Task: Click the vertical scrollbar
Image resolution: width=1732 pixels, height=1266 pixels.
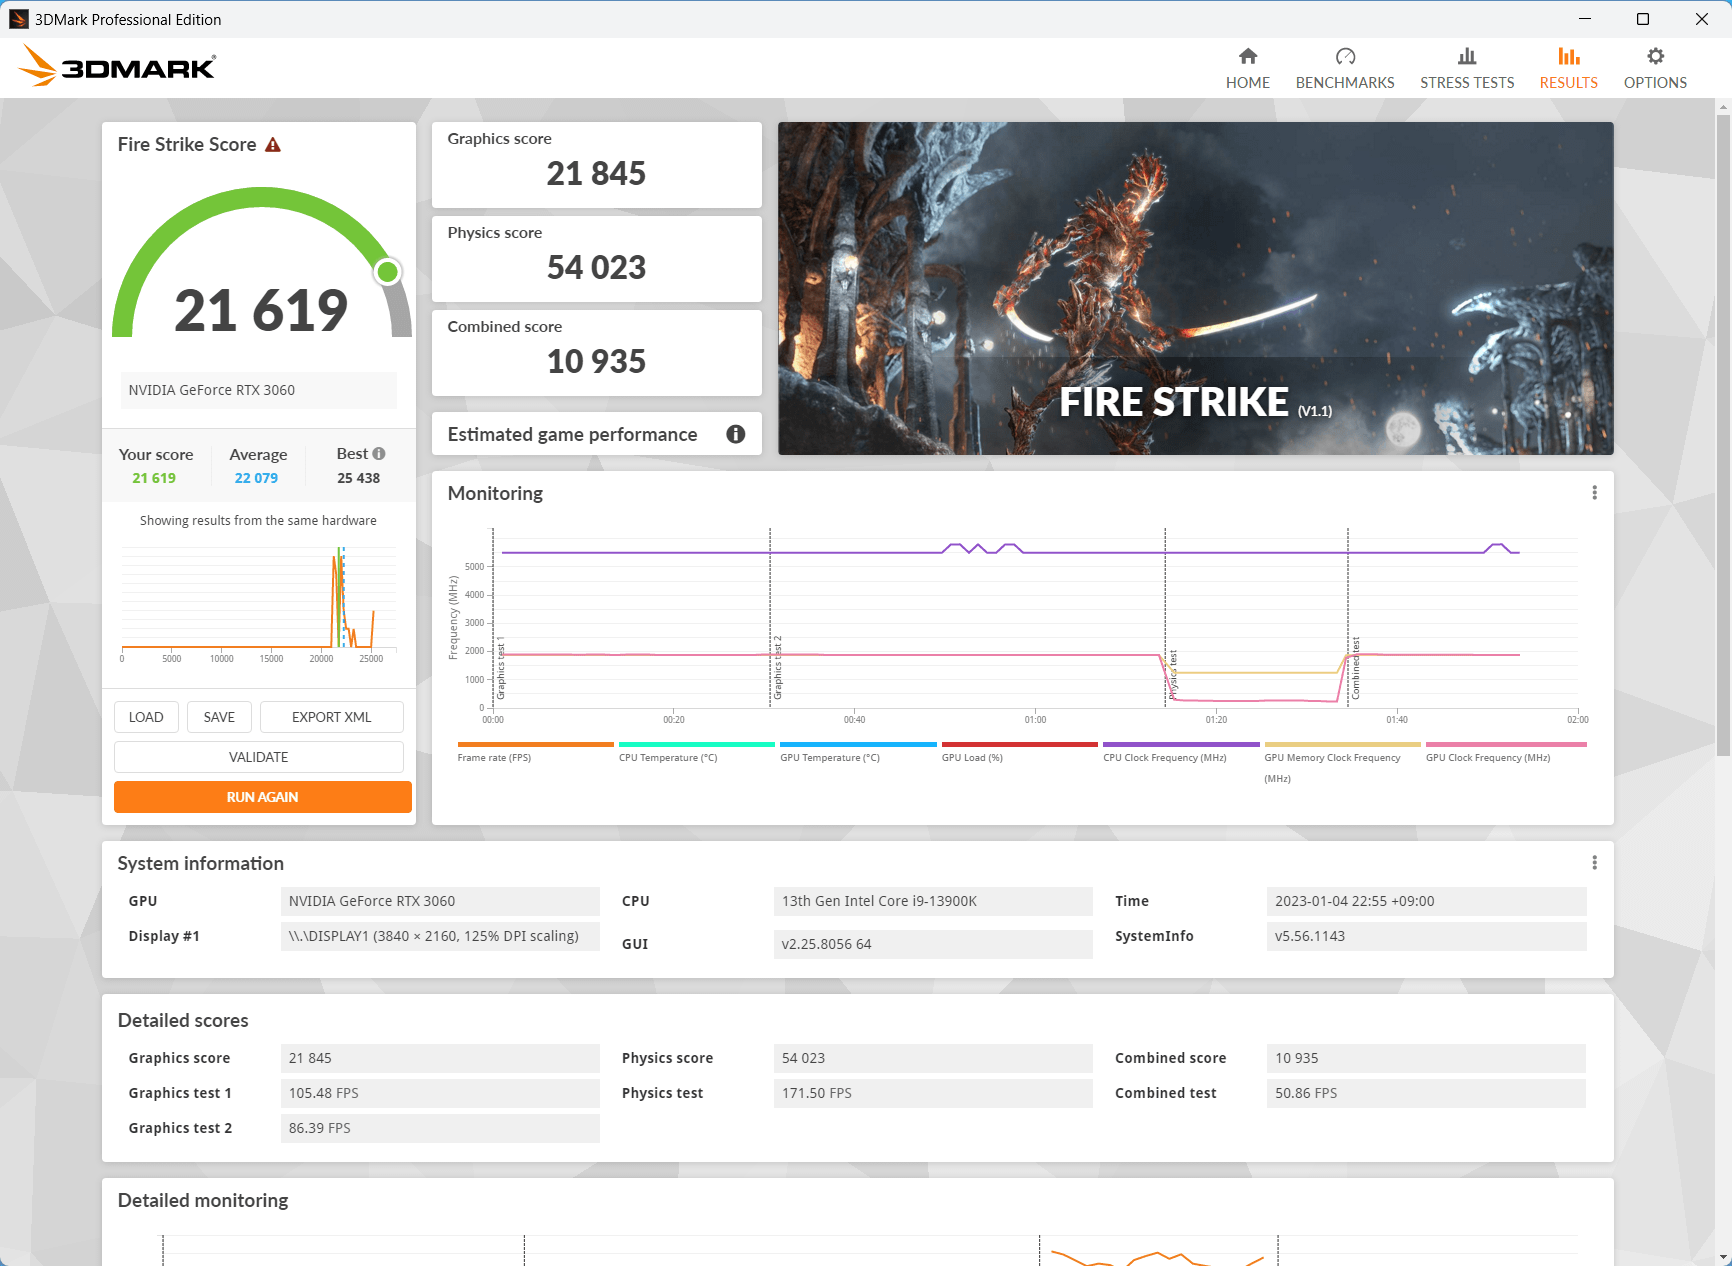Action: [x=1723, y=435]
